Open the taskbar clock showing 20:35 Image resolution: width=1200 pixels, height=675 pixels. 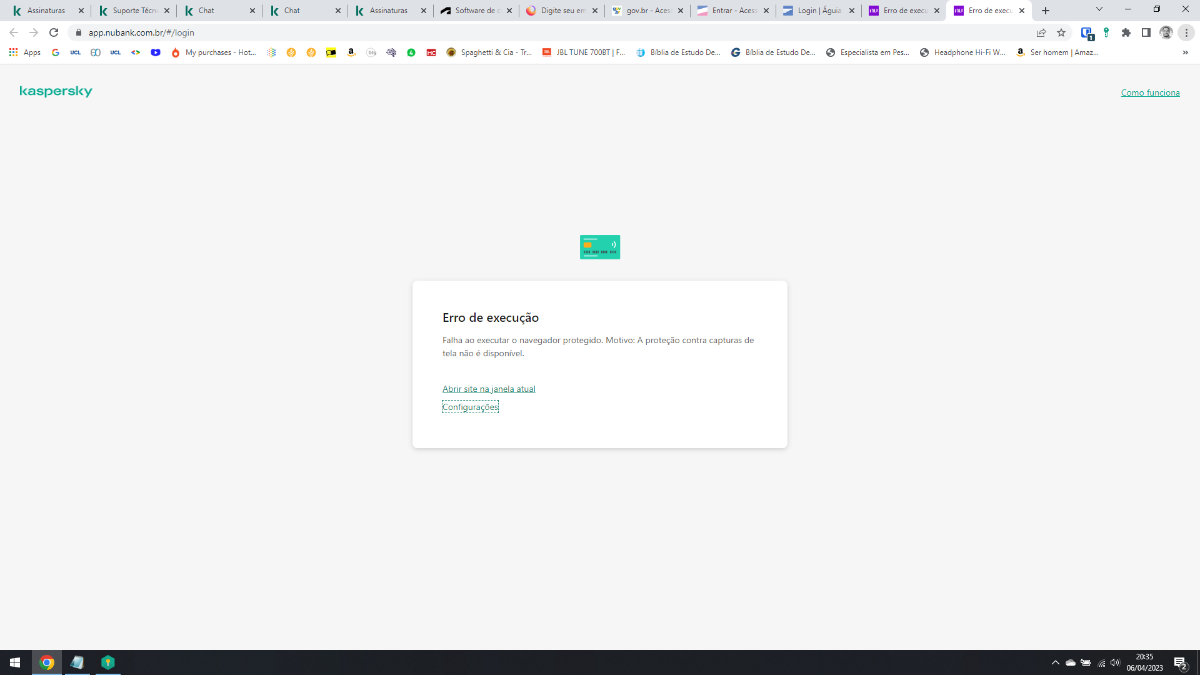click(x=1144, y=662)
